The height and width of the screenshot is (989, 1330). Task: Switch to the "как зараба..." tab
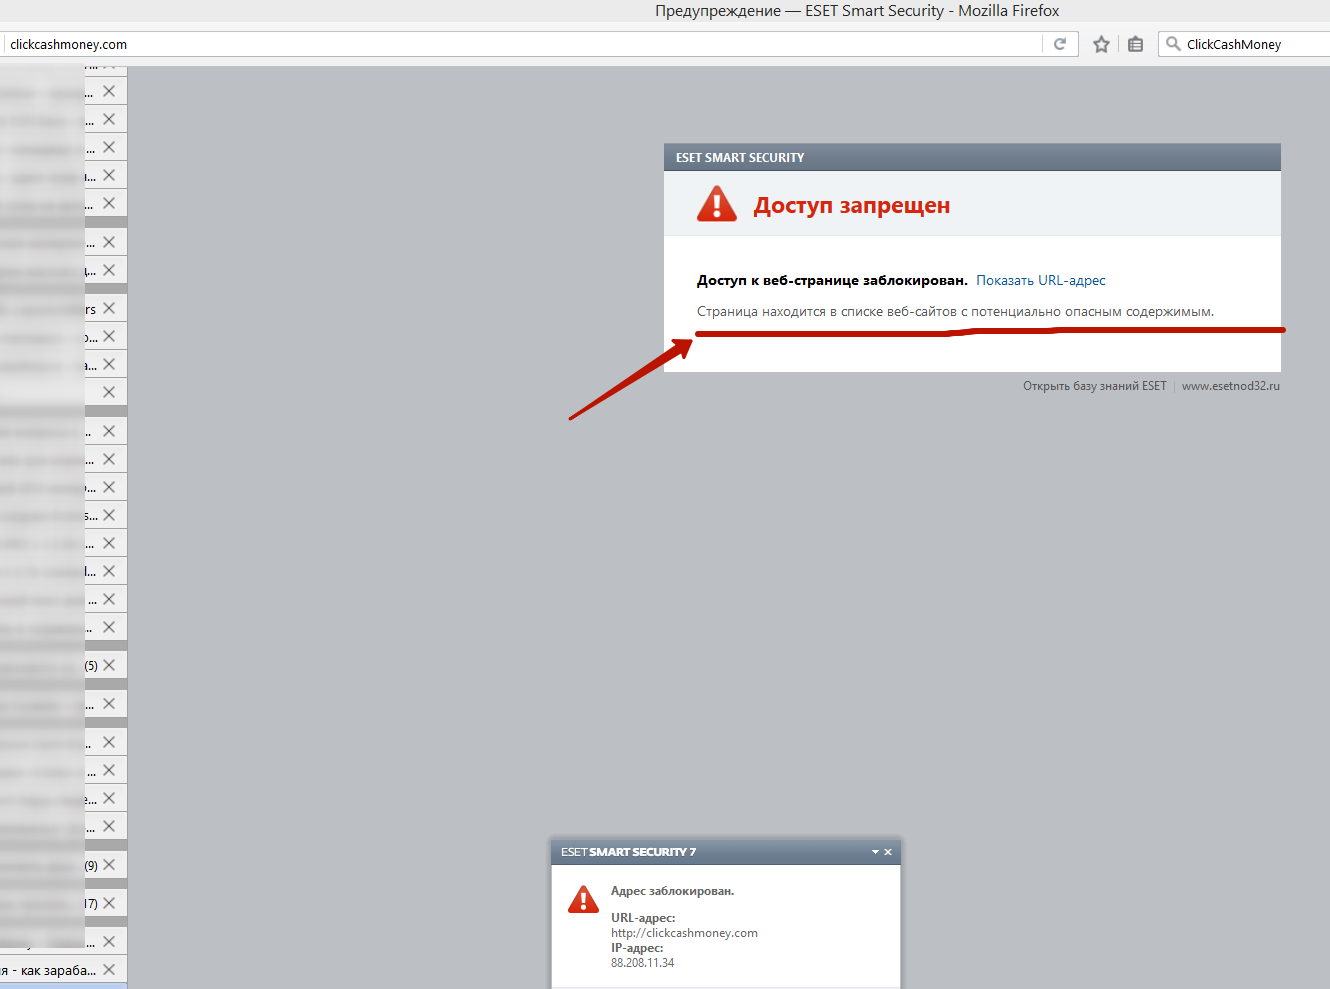point(50,970)
